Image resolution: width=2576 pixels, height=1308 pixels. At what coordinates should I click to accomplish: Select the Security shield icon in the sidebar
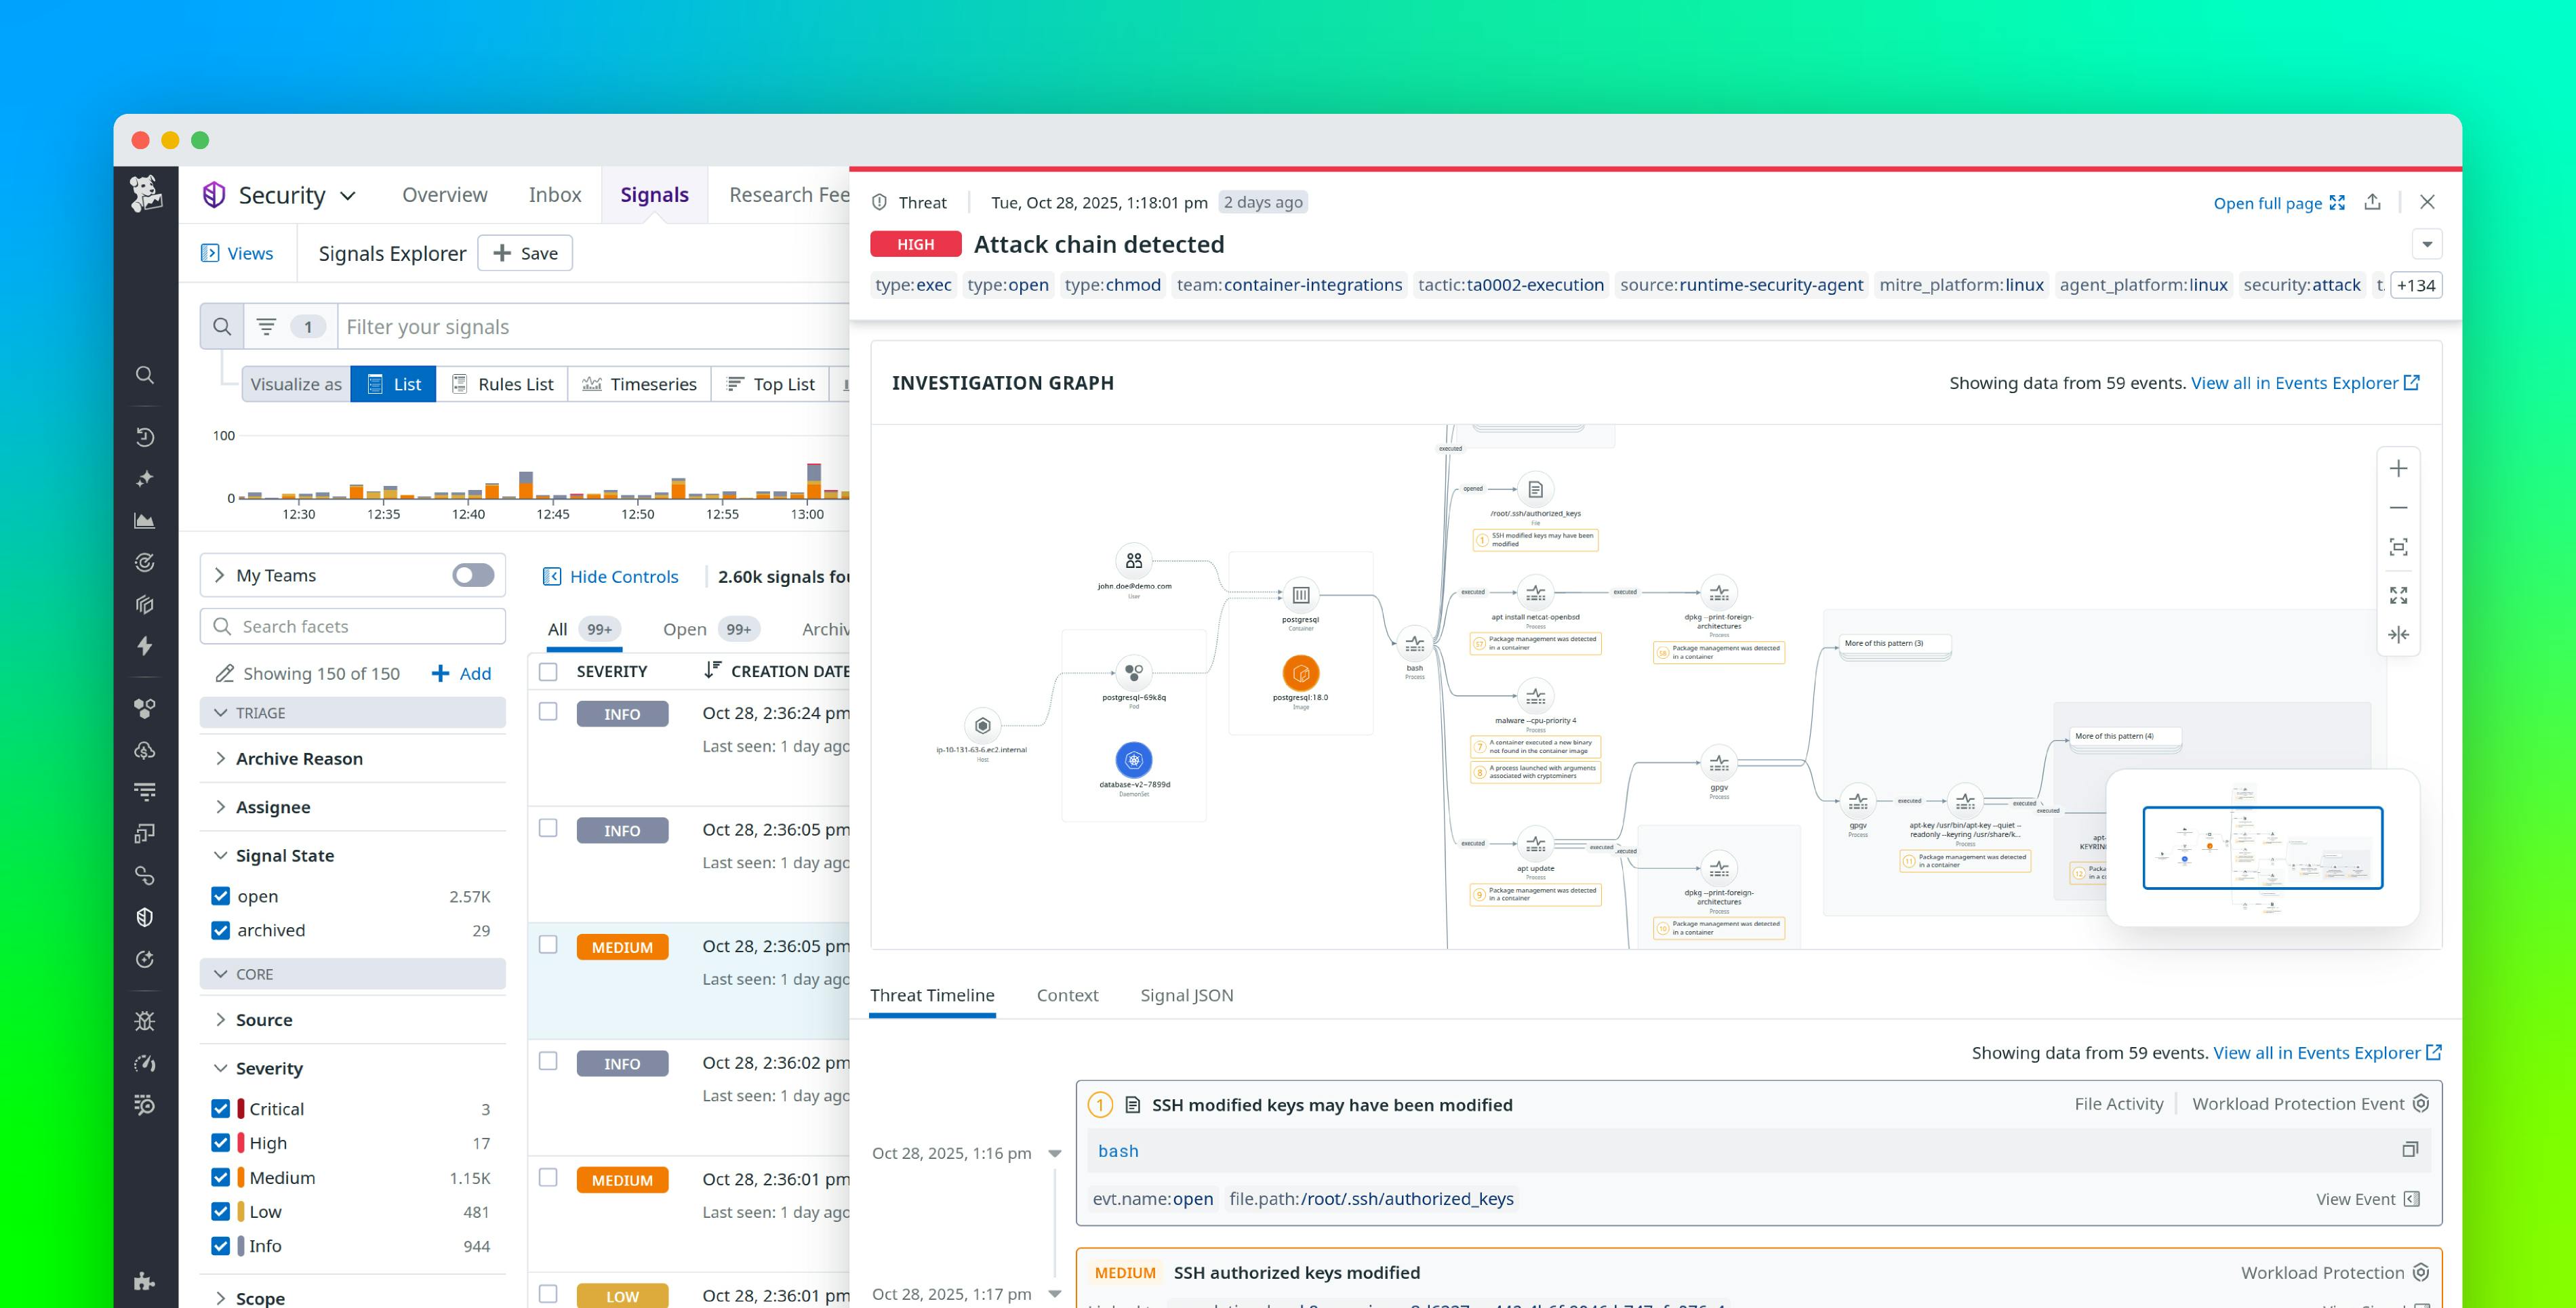(145, 916)
